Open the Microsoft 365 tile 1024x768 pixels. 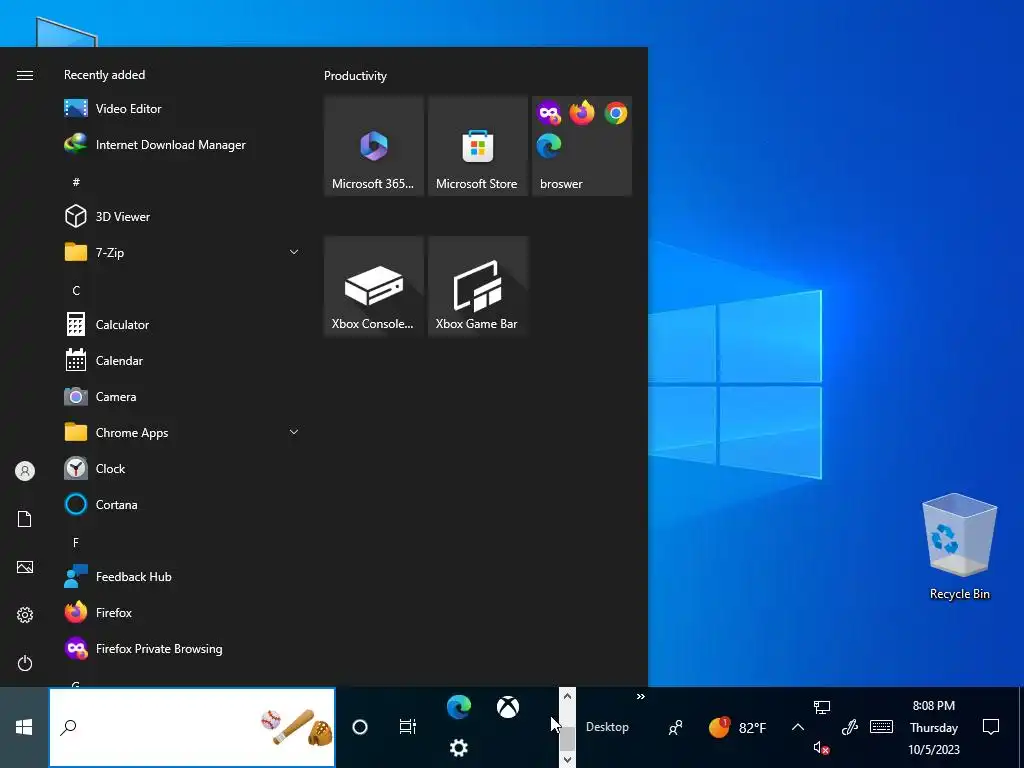(x=374, y=146)
